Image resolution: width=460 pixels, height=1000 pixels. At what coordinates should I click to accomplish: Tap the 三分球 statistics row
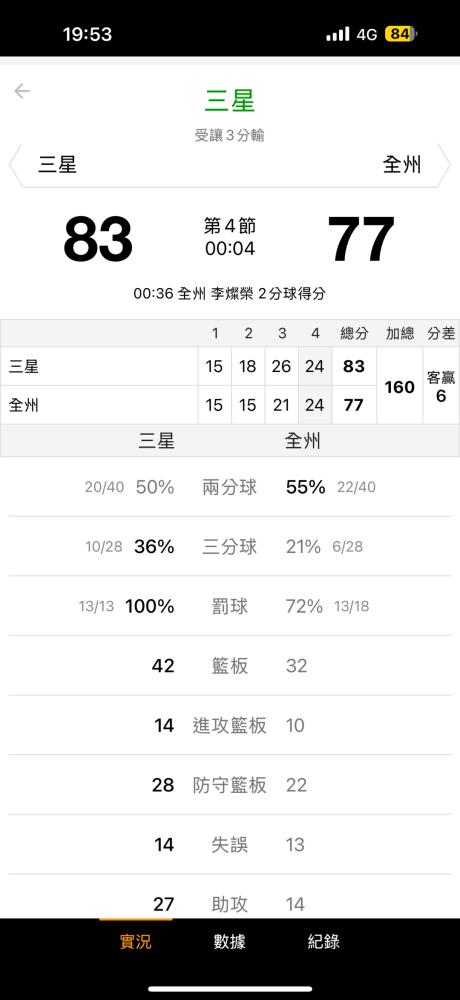(230, 547)
